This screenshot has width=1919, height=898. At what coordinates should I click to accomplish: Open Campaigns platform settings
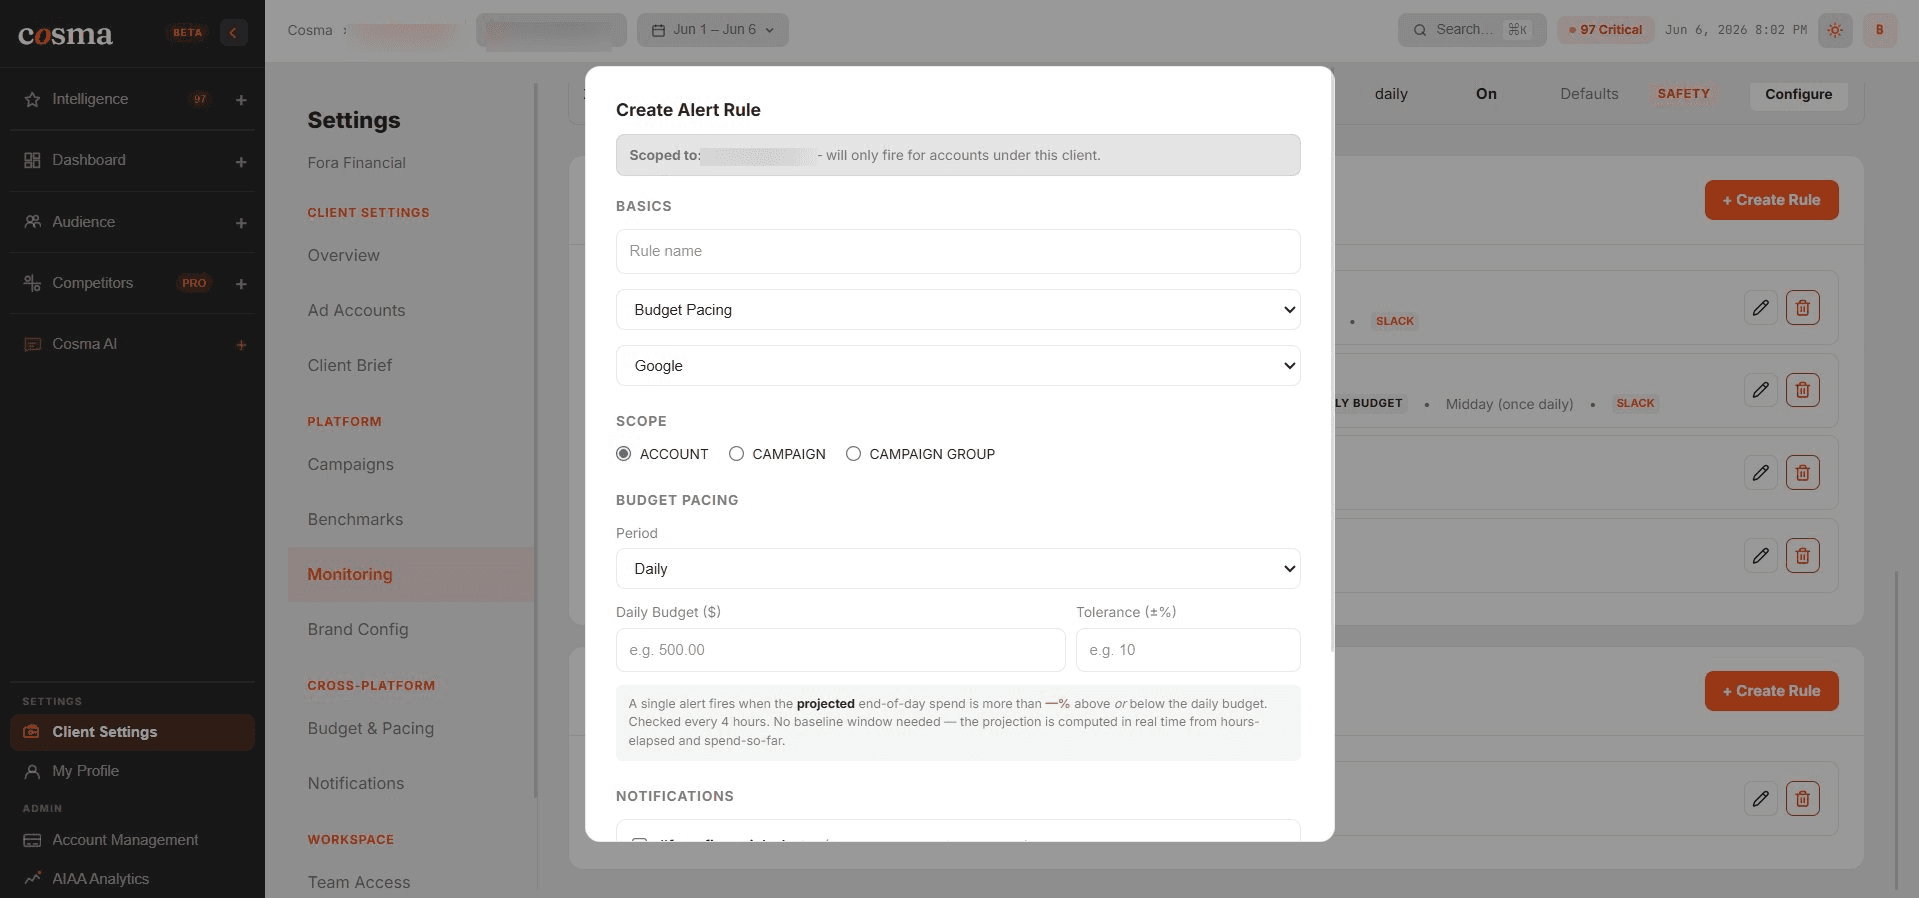coord(351,464)
